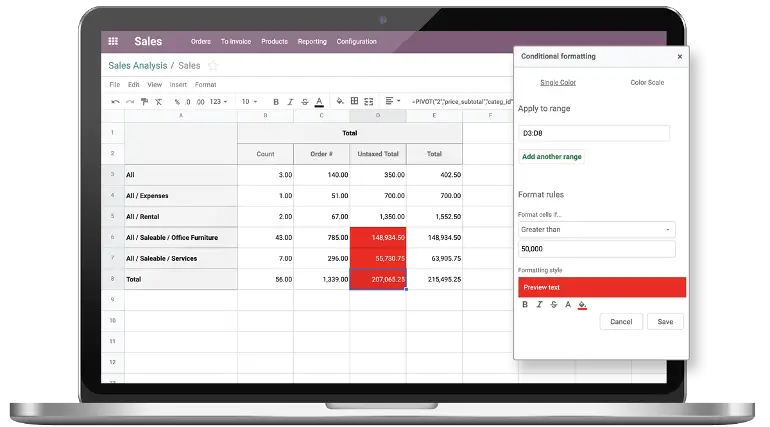Select row 6 header

(x=112, y=237)
